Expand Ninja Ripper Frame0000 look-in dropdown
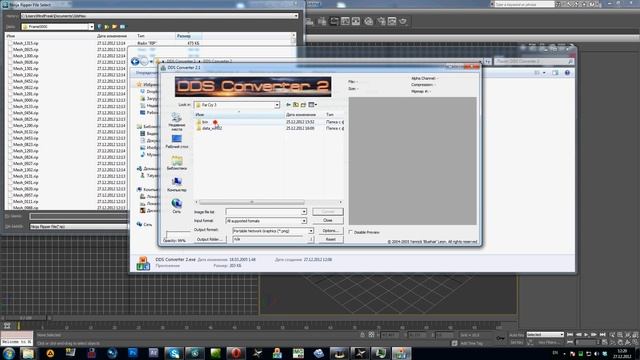Viewport: 640px width, 360px height. pyautogui.click(x=91, y=27)
